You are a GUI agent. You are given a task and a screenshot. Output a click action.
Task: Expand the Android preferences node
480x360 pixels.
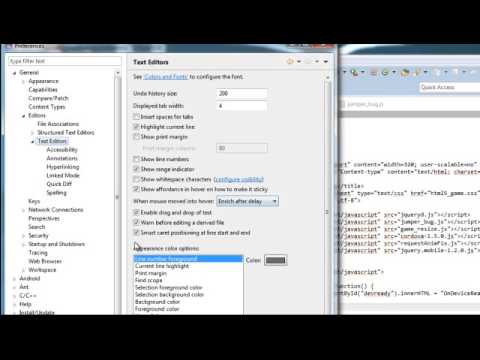pos(14,279)
